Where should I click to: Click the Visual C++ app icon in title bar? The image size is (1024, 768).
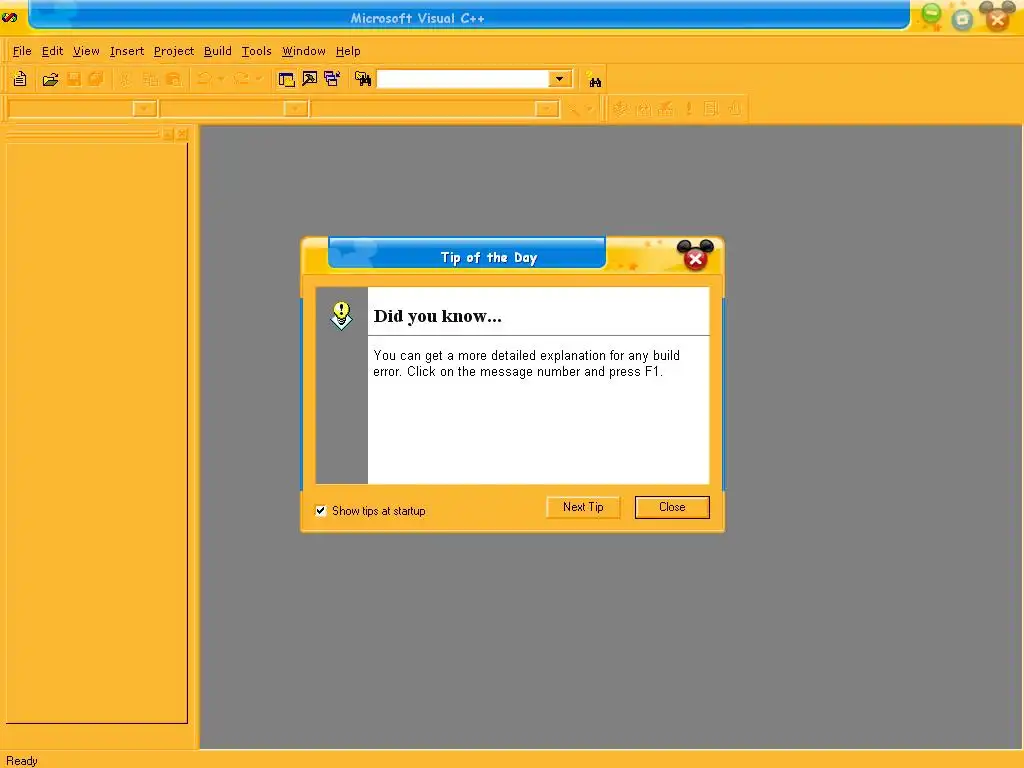pos(10,18)
